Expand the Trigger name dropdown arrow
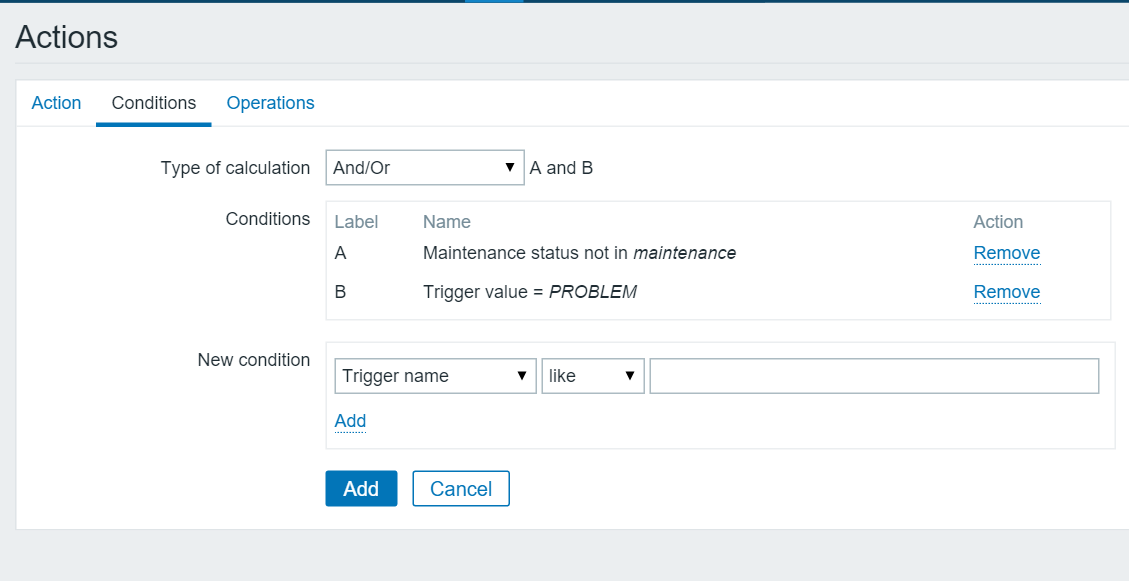Screen dimensions: 1129x581 point(522,375)
